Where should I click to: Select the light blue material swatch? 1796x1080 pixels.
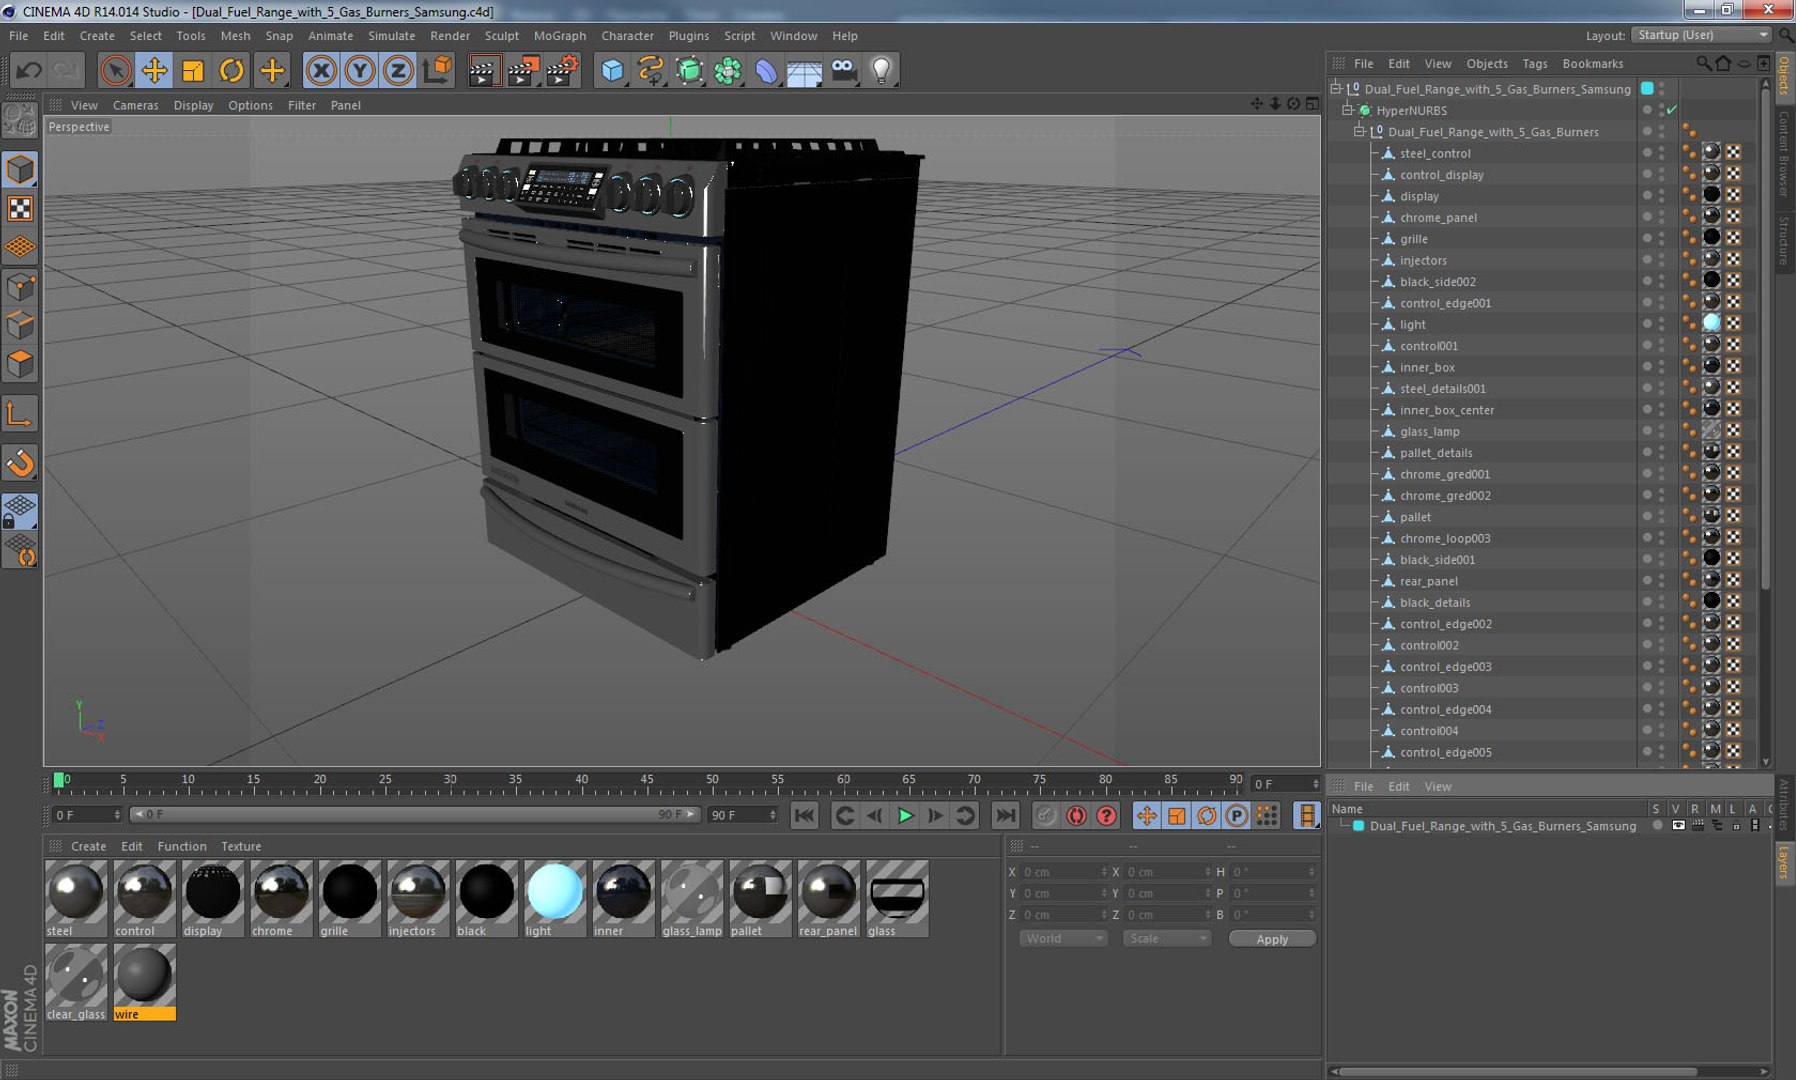coord(554,898)
